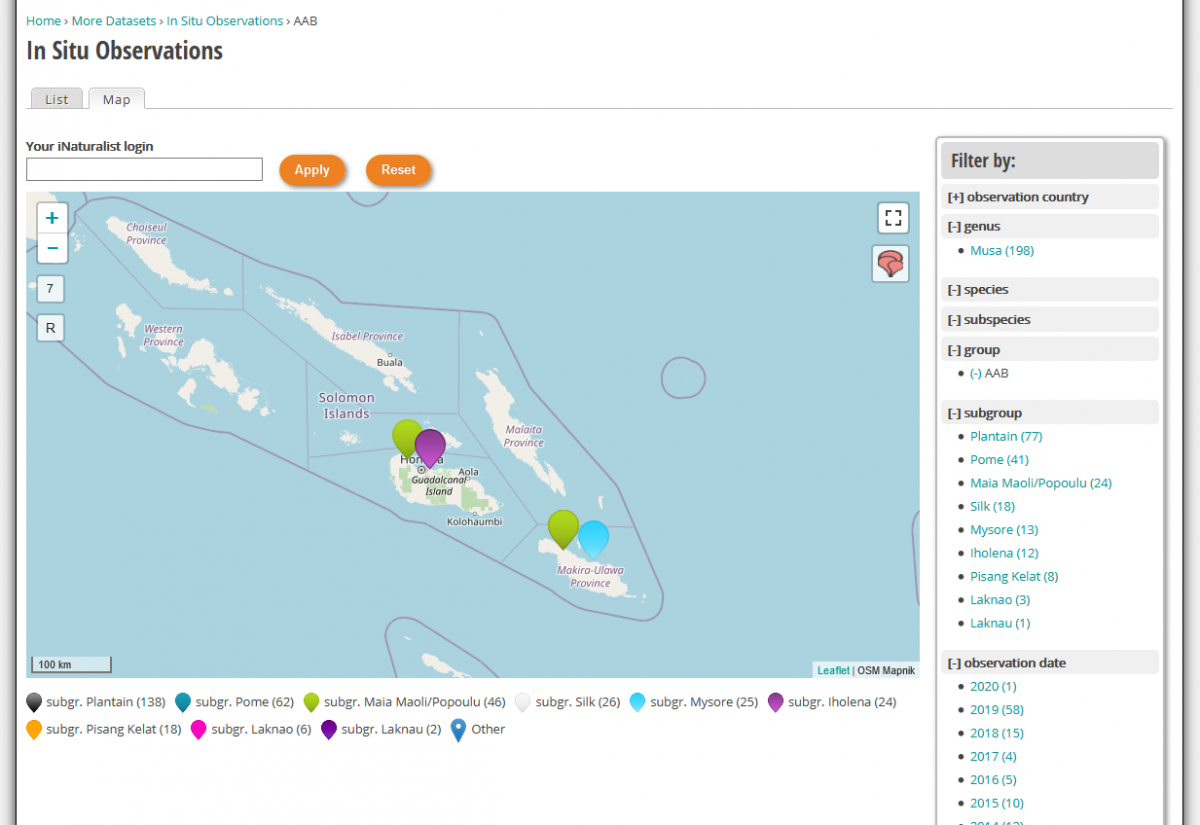Focus the iNaturalist login field
Viewport: 1200px width, 825px height.
pos(144,169)
